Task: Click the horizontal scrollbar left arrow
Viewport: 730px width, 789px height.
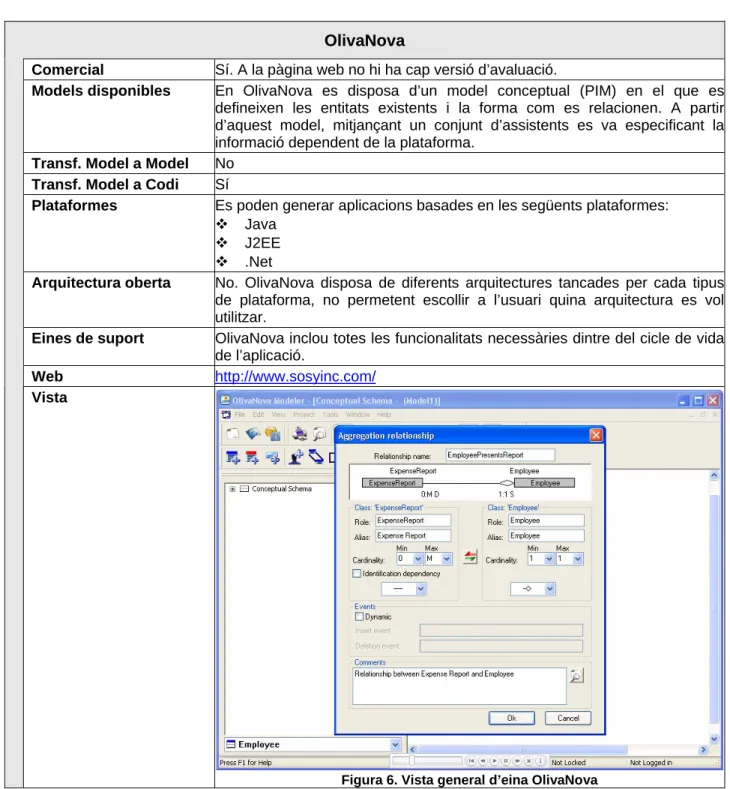Action: 413,750
